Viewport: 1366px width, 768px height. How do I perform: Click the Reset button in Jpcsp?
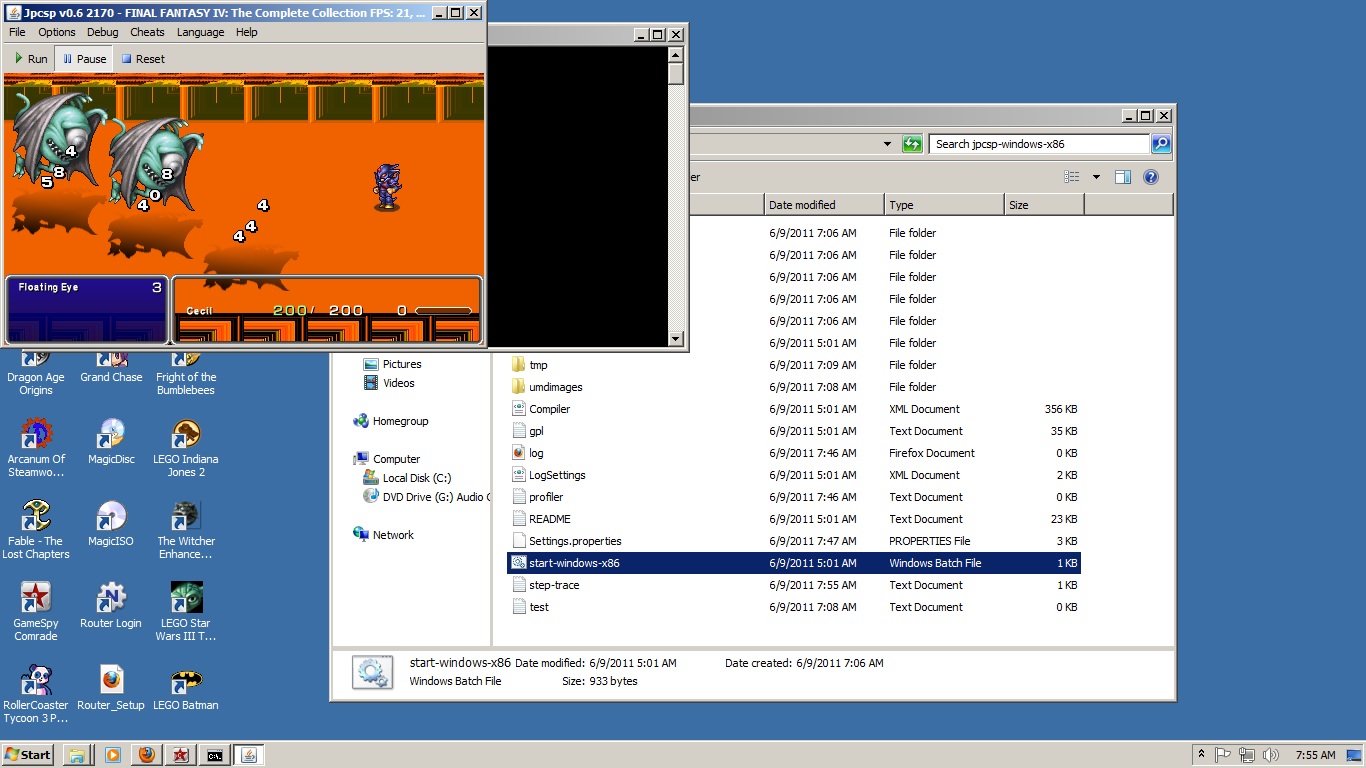pyautogui.click(x=143, y=59)
